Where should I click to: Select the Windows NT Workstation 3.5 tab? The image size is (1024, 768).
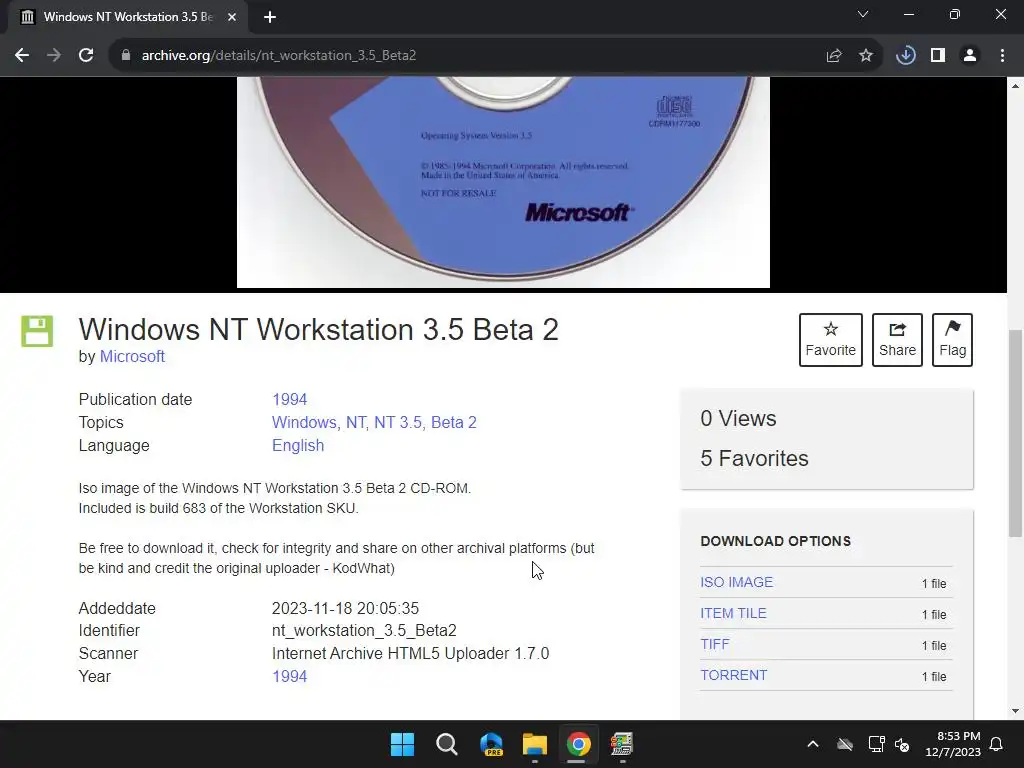[x=127, y=18]
